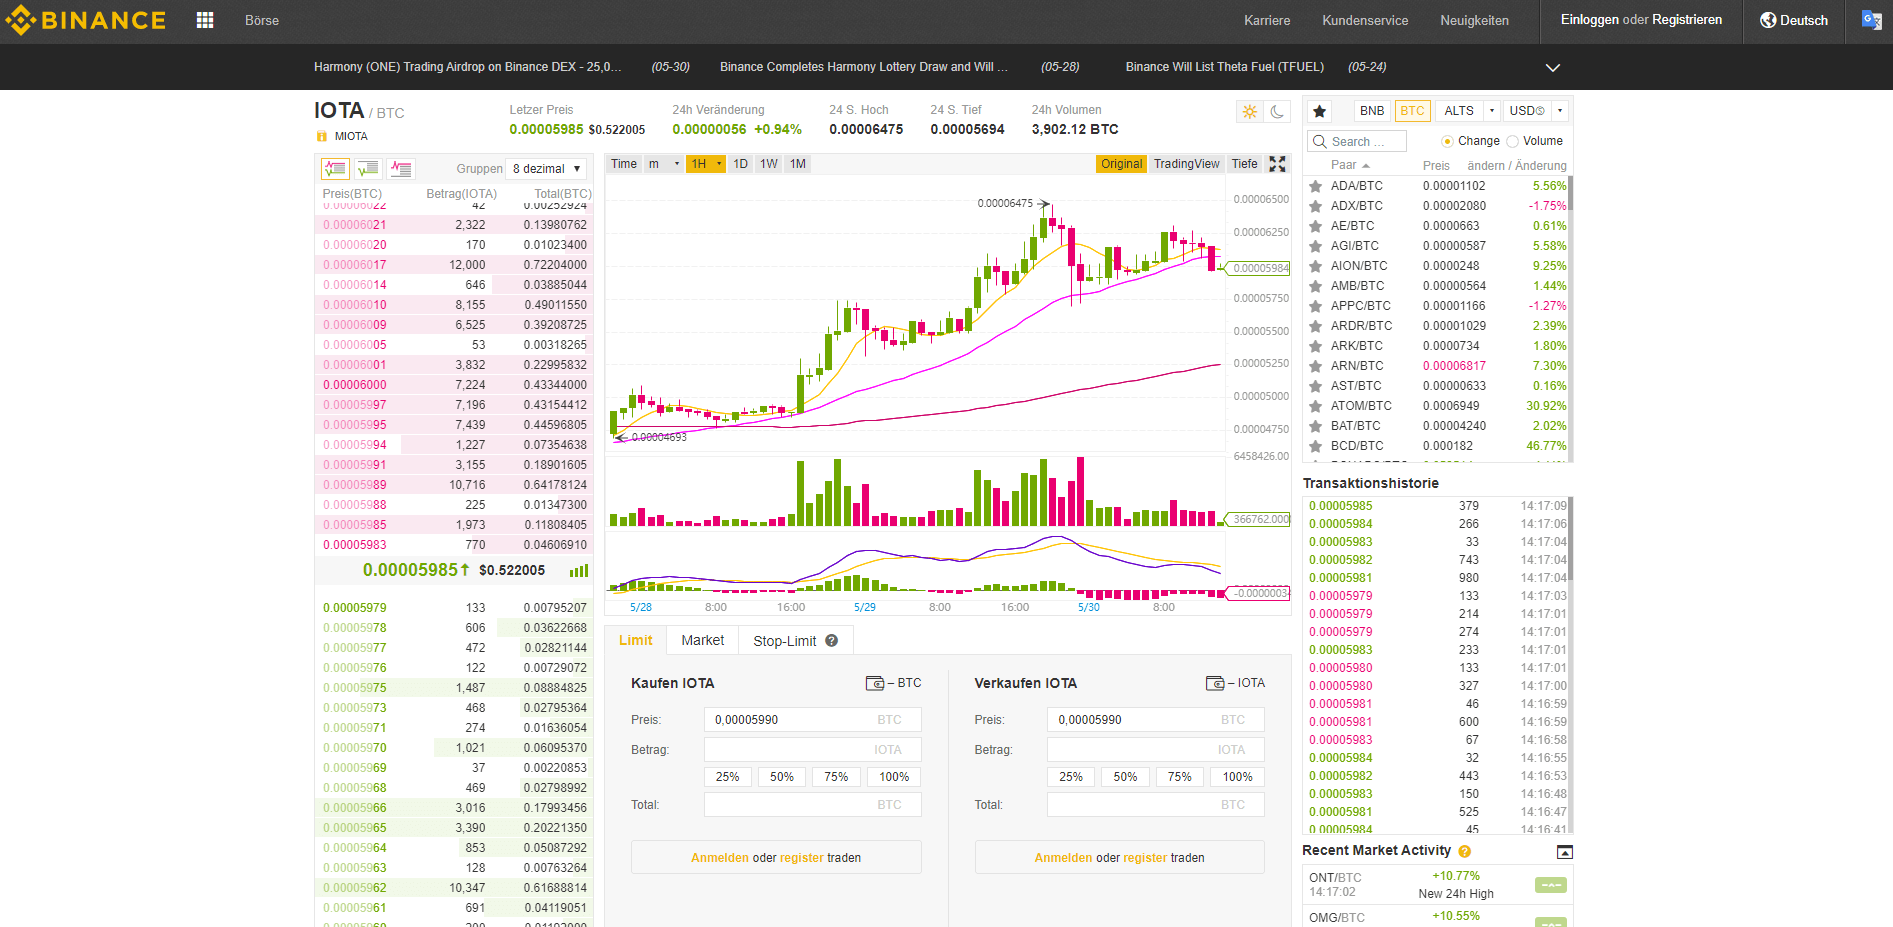Expand the announcements banner chevron
Image resolution: width=1893 pixels, height=927 pixels.
click(x=1552, y=68)
